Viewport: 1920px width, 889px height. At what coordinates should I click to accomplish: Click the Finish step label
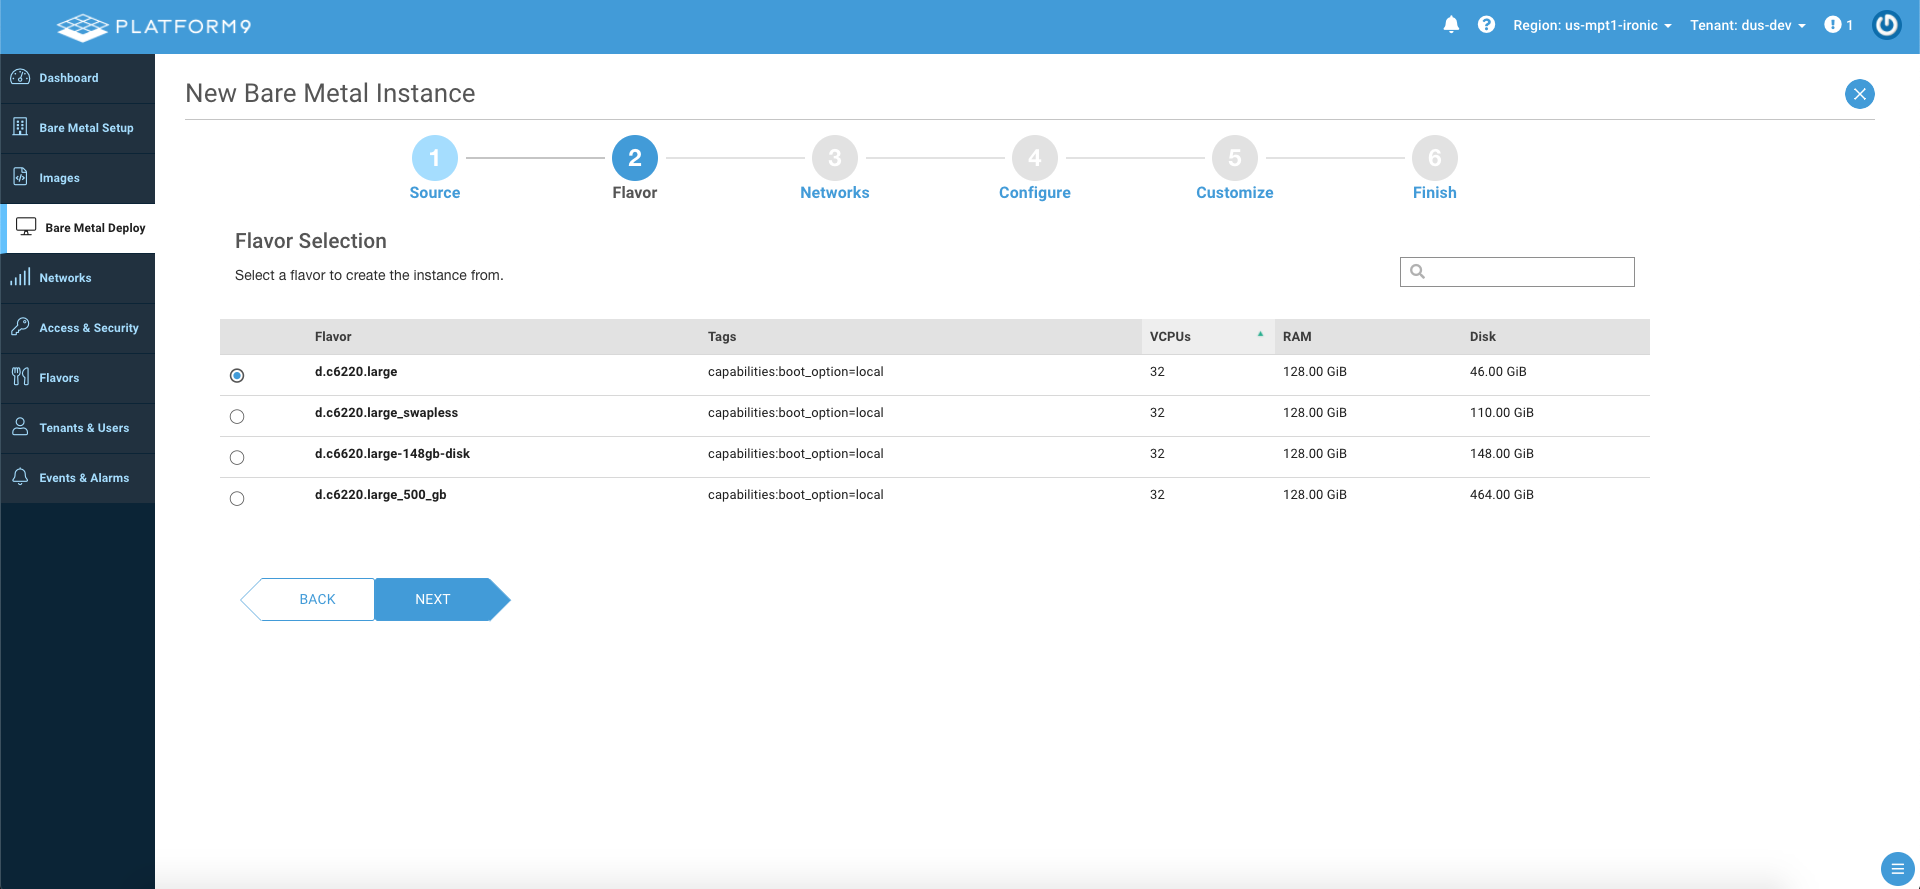coord(1435,193)
